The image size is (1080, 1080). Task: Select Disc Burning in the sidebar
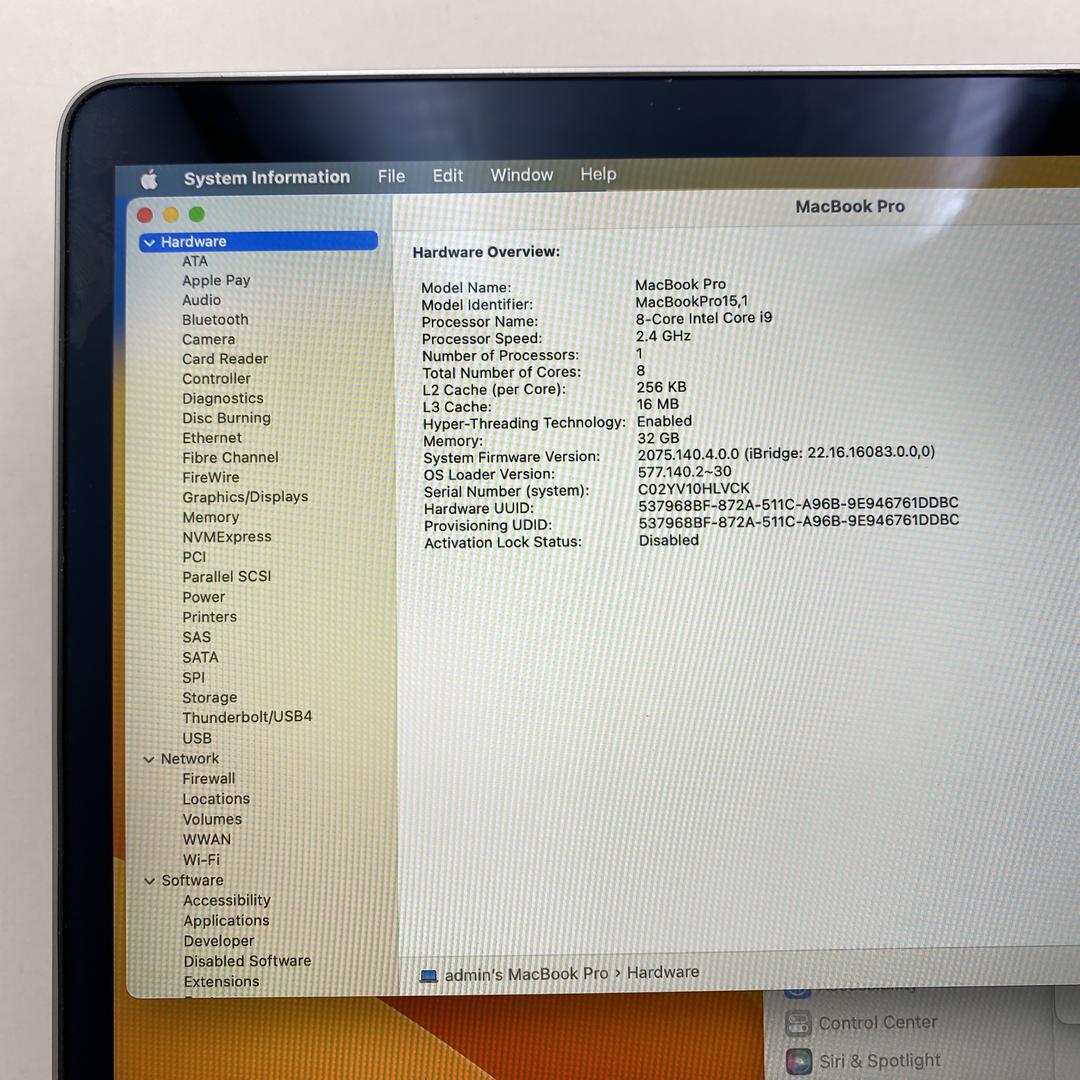(x=227, y=418)
